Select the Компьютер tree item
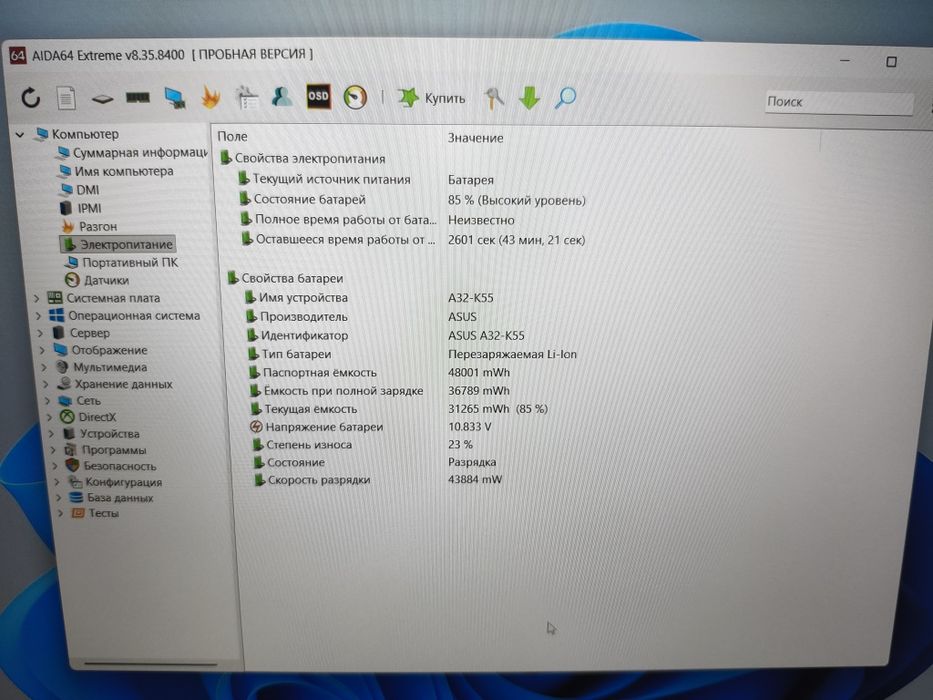Viewport: 933px width, 700px height. (x=85, y=134)
